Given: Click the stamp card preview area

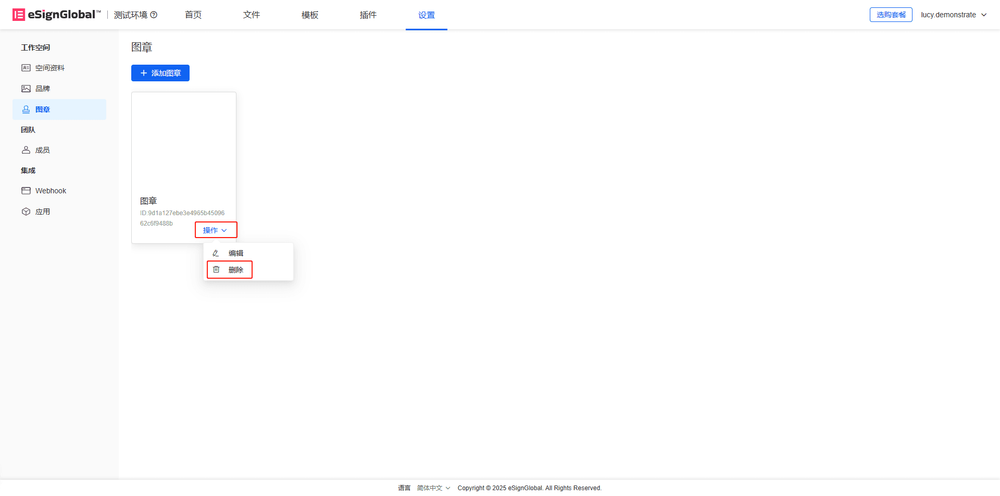Looking at the screenshot, I should pyautogui.click(x=184, y=140).
